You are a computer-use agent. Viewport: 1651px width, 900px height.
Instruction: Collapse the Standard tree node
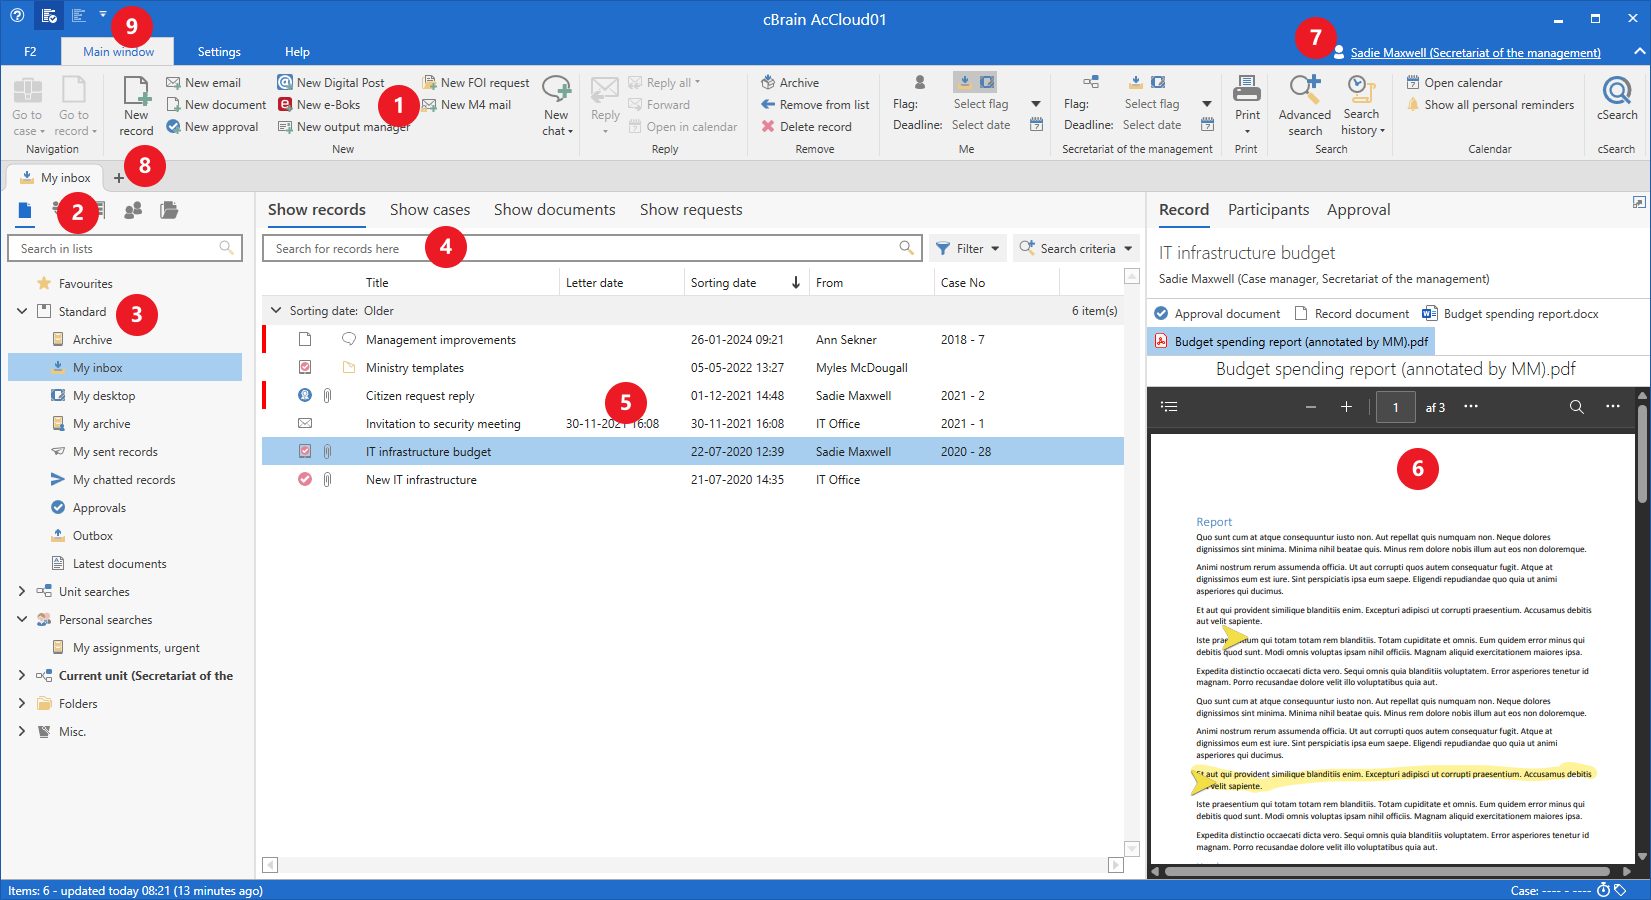22,312
